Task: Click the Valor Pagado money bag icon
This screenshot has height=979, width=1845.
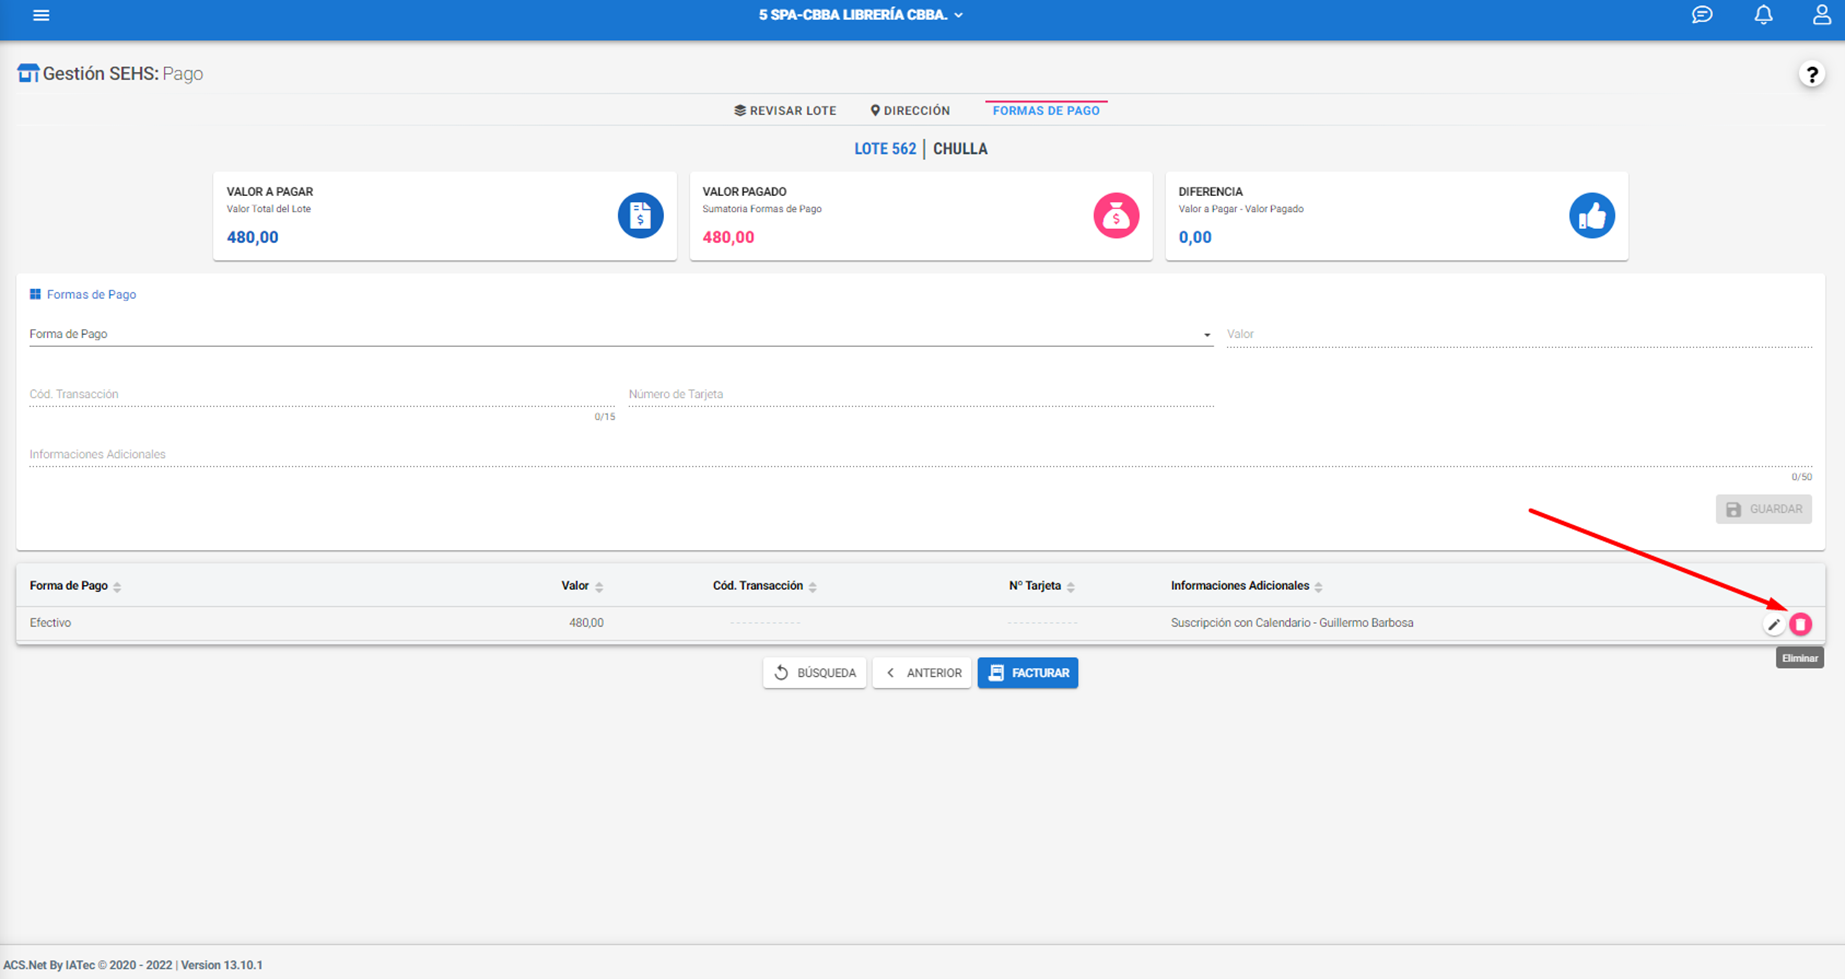Action: pyautogui.click(x=1116, y=216)
